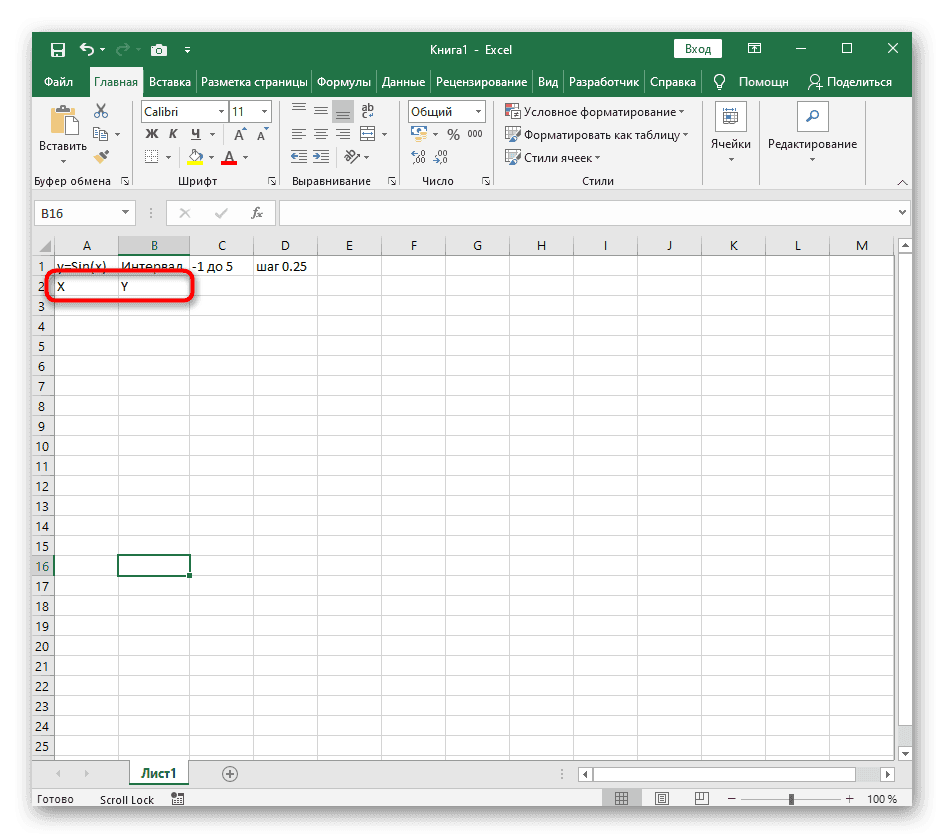The width and height of the screenshot is (944, 838).
Task: Click the Вход sign-in button
Action: coord(698,49)
